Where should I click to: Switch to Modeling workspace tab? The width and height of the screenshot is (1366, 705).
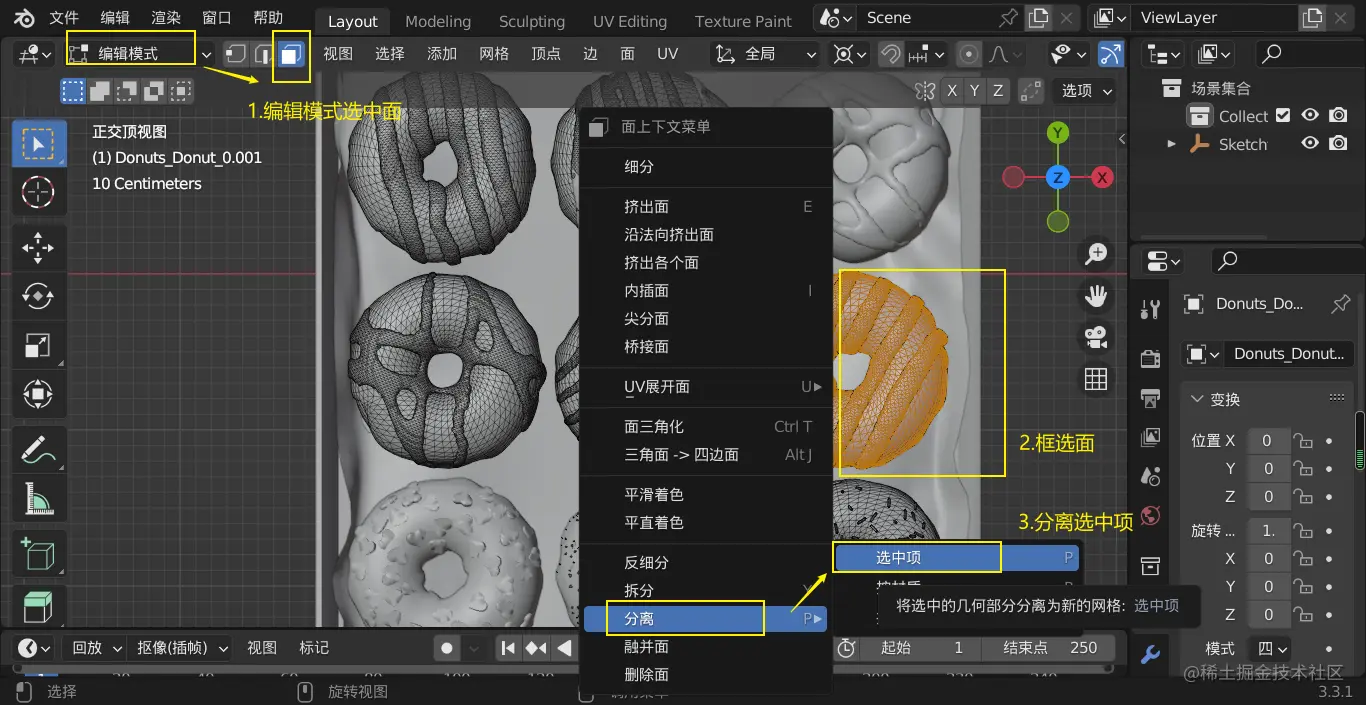438,21
